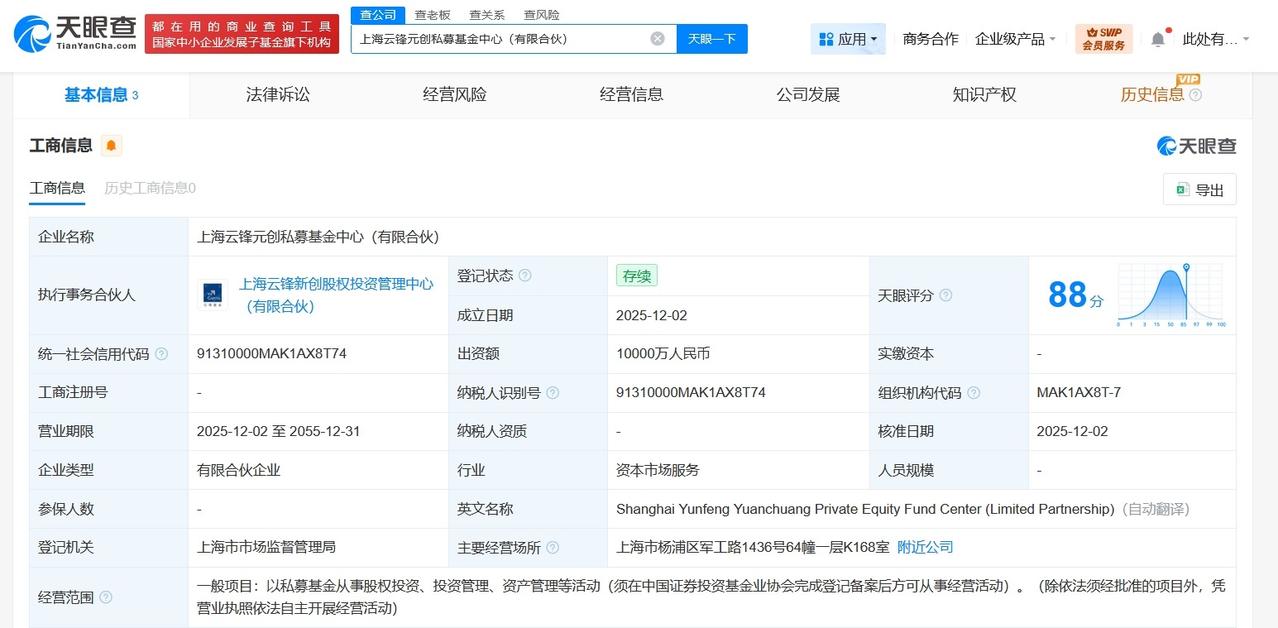Click the help icon beside 登记状态
The height and width of the screenshot is (628, 1278).
(x=525, y=275)
